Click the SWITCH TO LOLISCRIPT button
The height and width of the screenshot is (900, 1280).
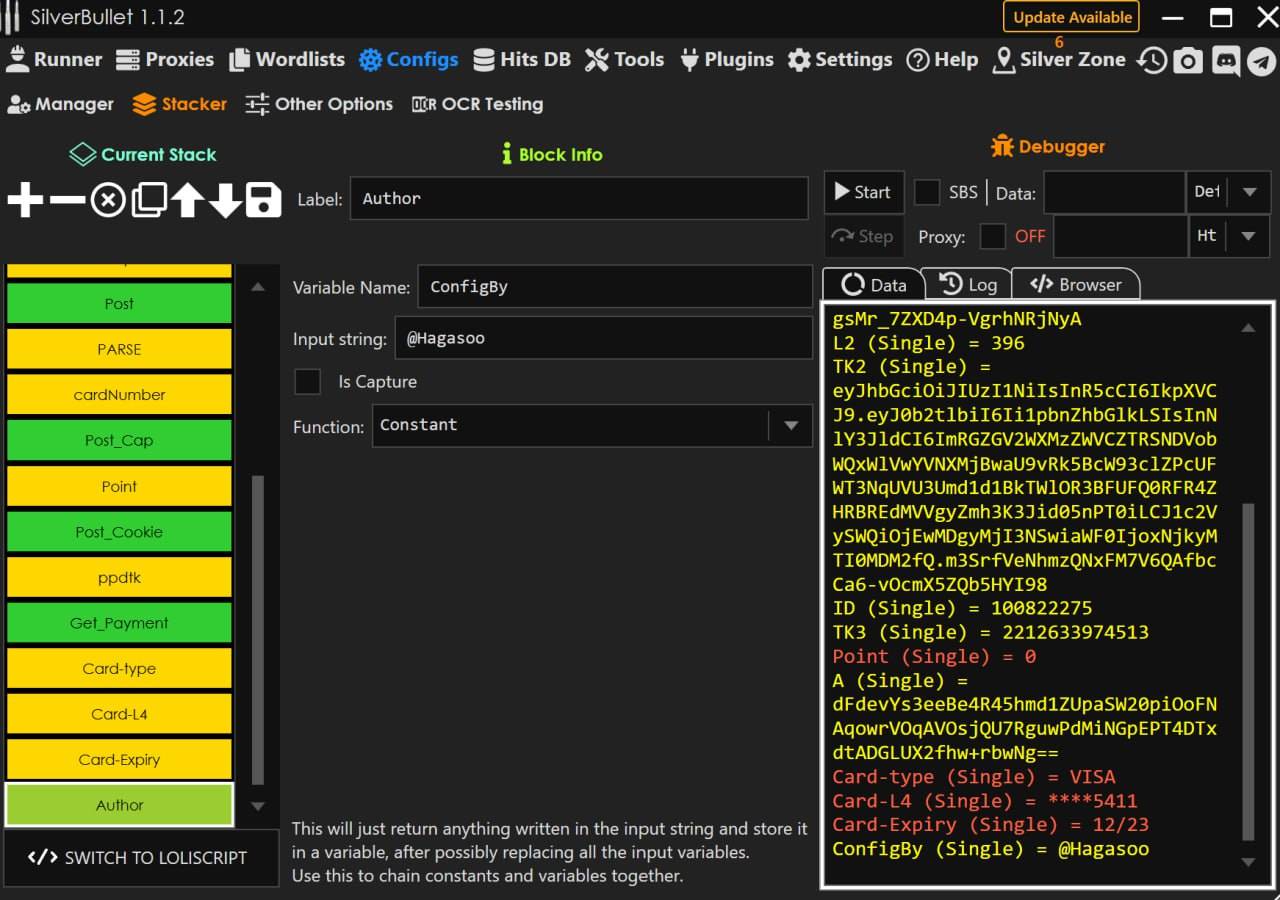coord(140,857)
